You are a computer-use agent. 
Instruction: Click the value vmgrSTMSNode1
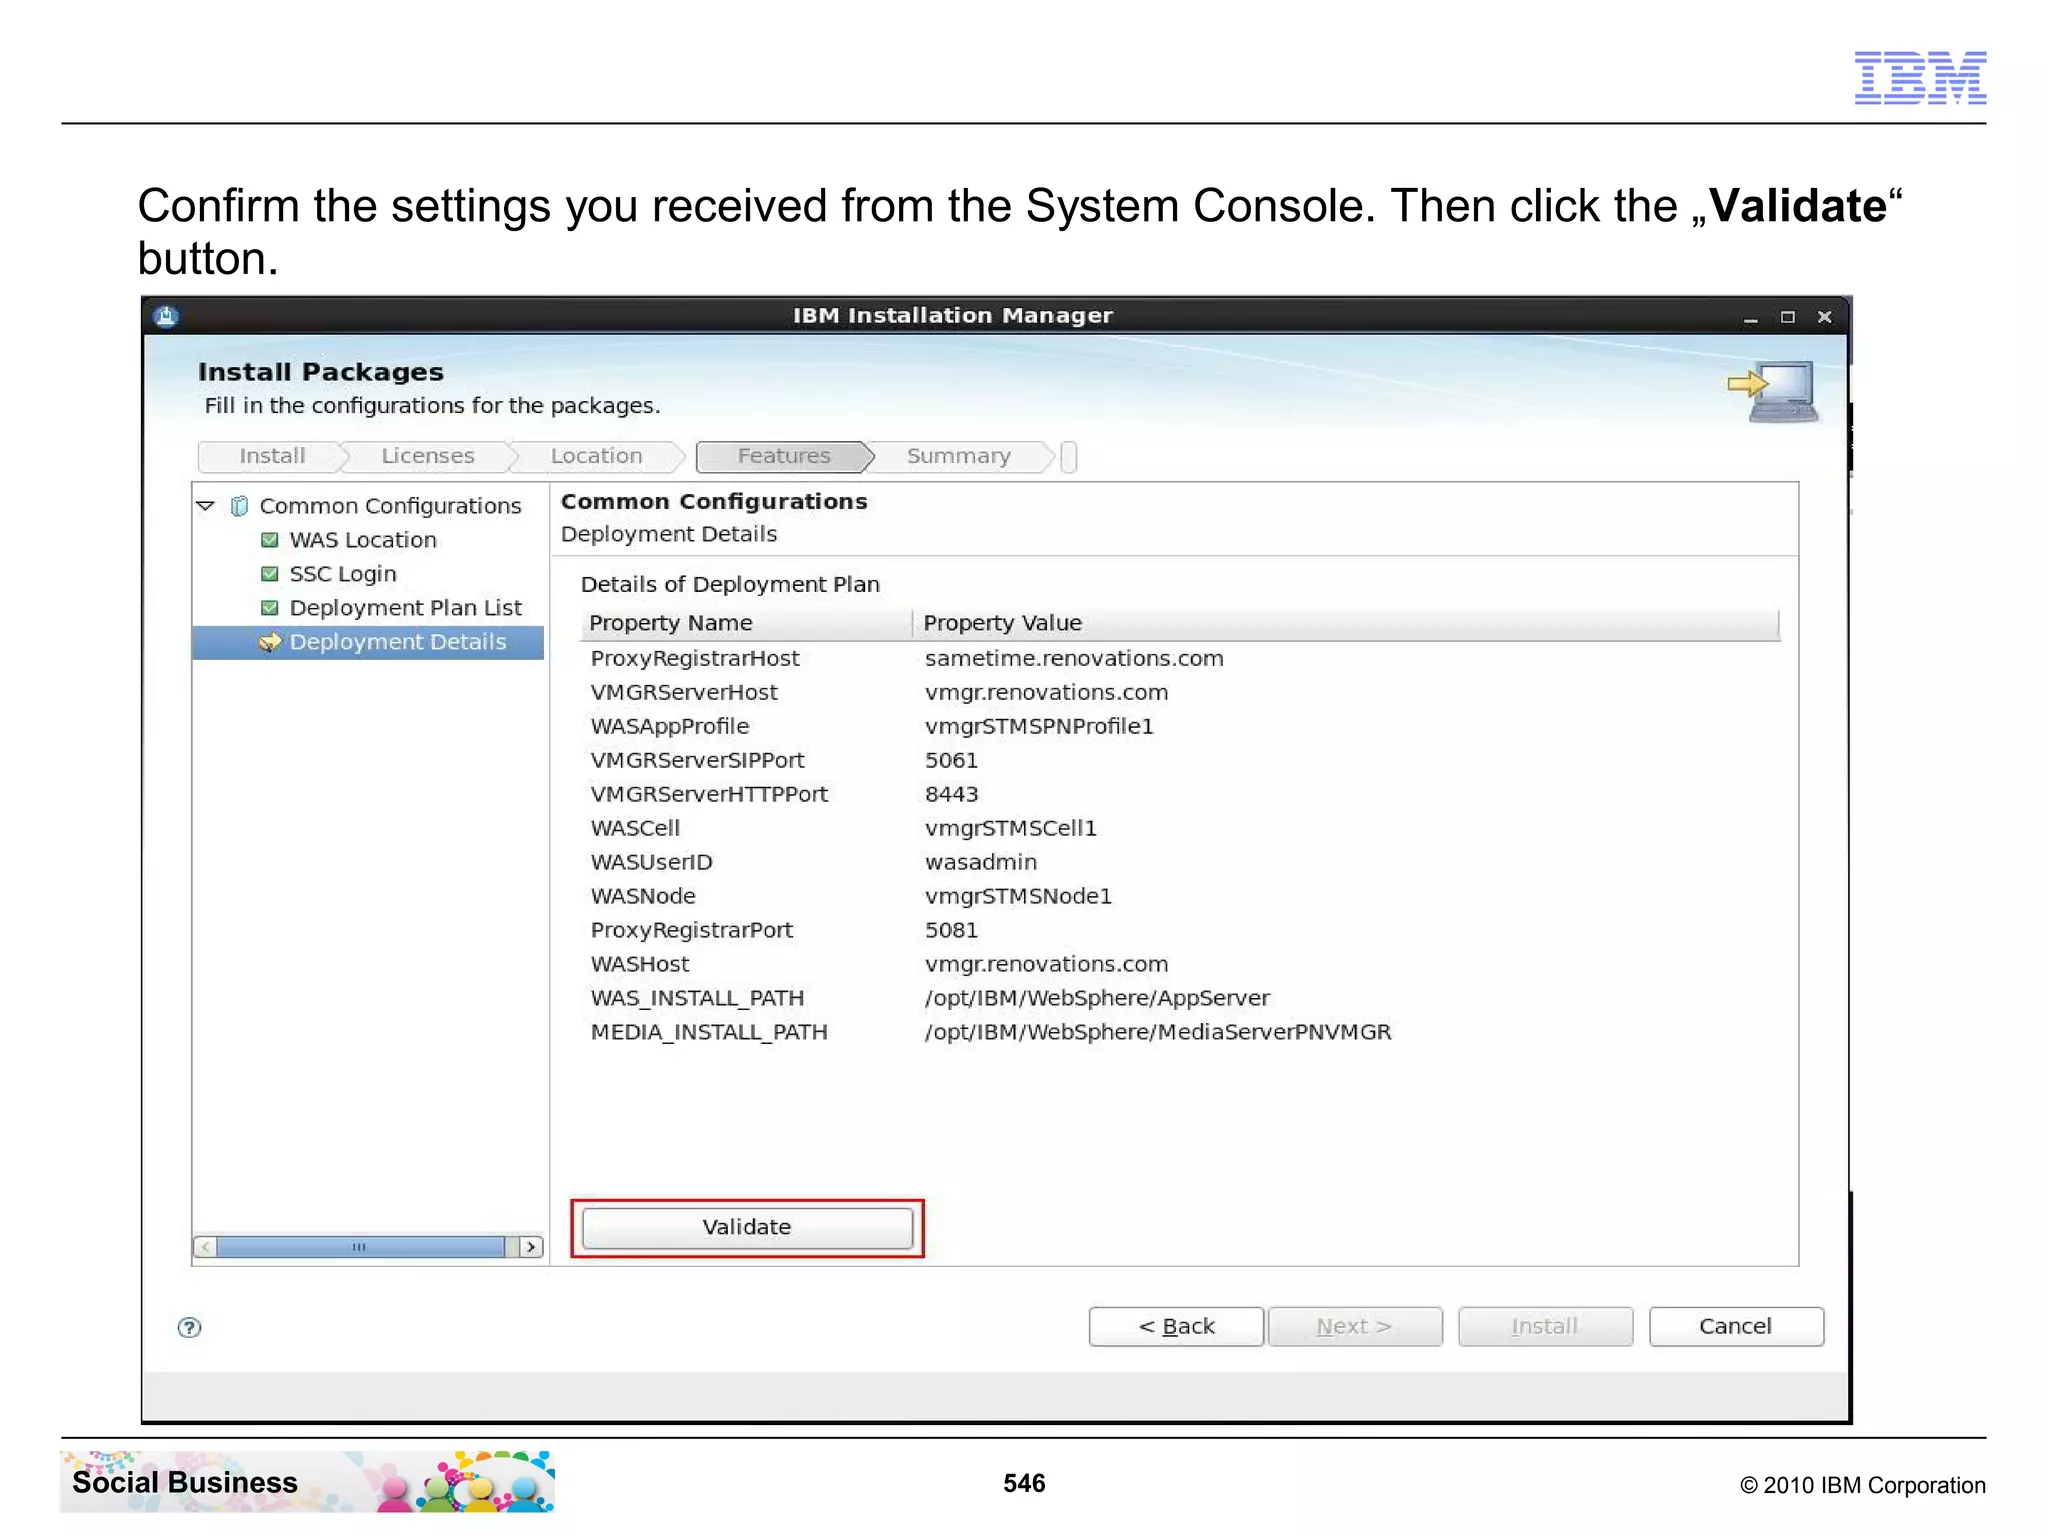pos(1018,897)
